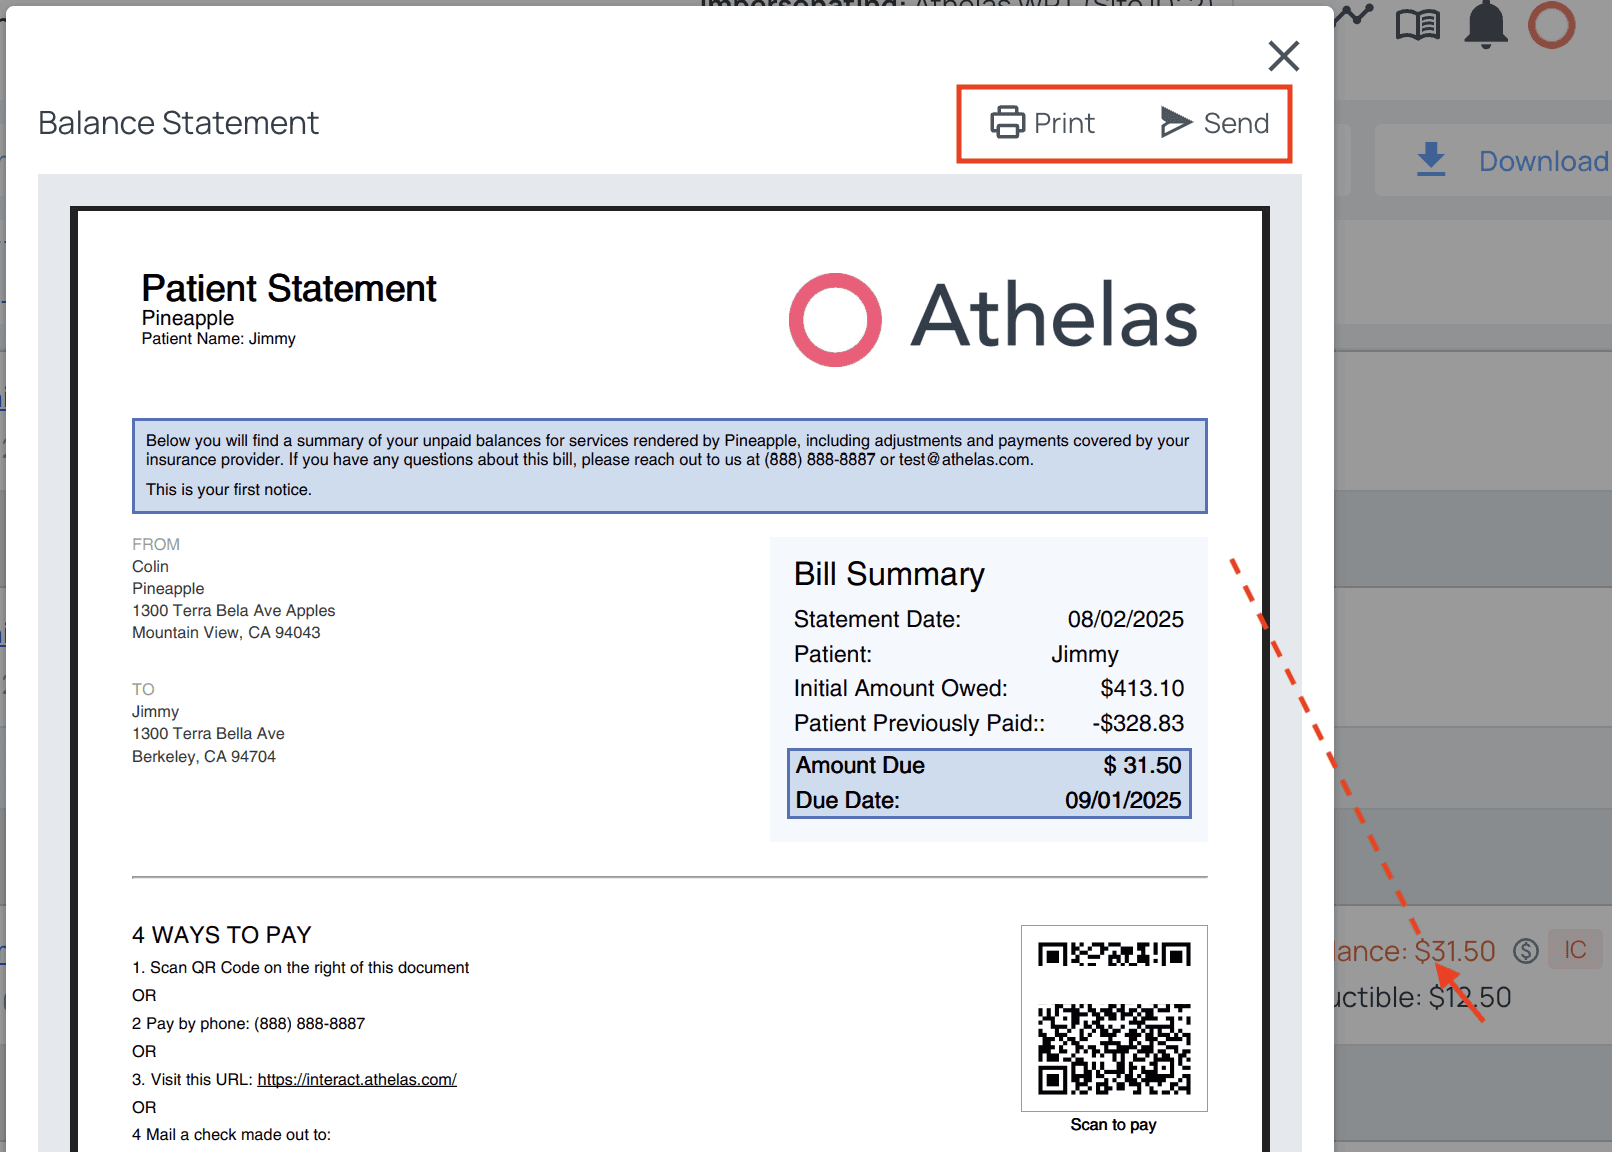Click the Balance Statement title

click(178, 123)
